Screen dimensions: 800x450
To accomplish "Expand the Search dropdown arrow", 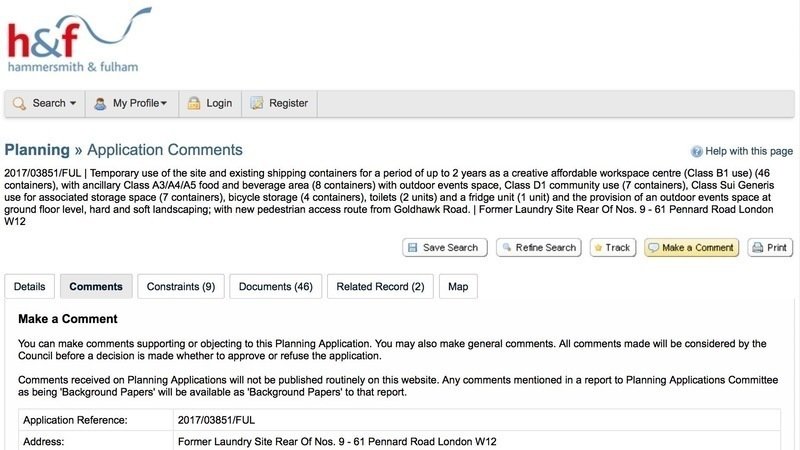I will (73, 103).
